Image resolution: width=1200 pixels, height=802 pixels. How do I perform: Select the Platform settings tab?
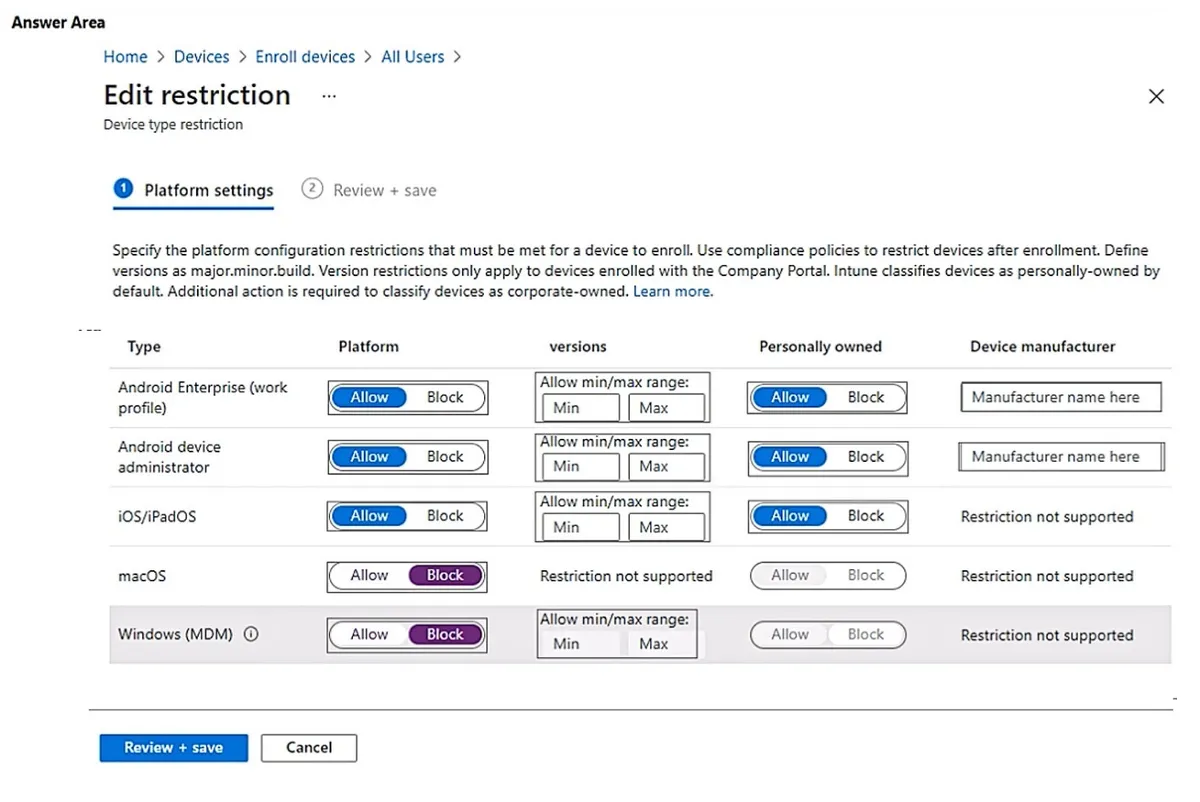[x=209, y=190]
